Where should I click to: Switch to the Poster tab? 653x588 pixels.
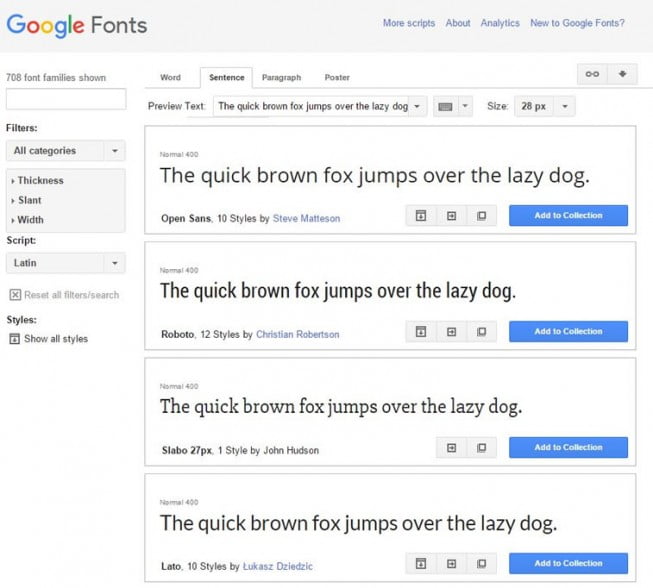[x=337, y=77]
